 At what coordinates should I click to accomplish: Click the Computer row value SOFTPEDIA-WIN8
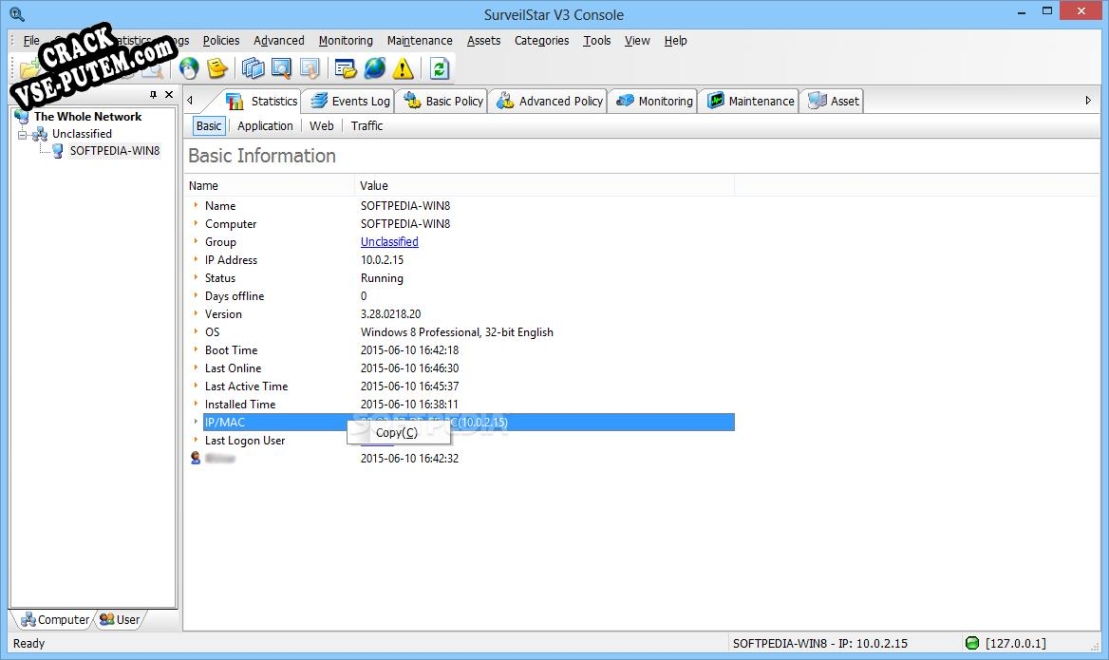pos(405,224)
